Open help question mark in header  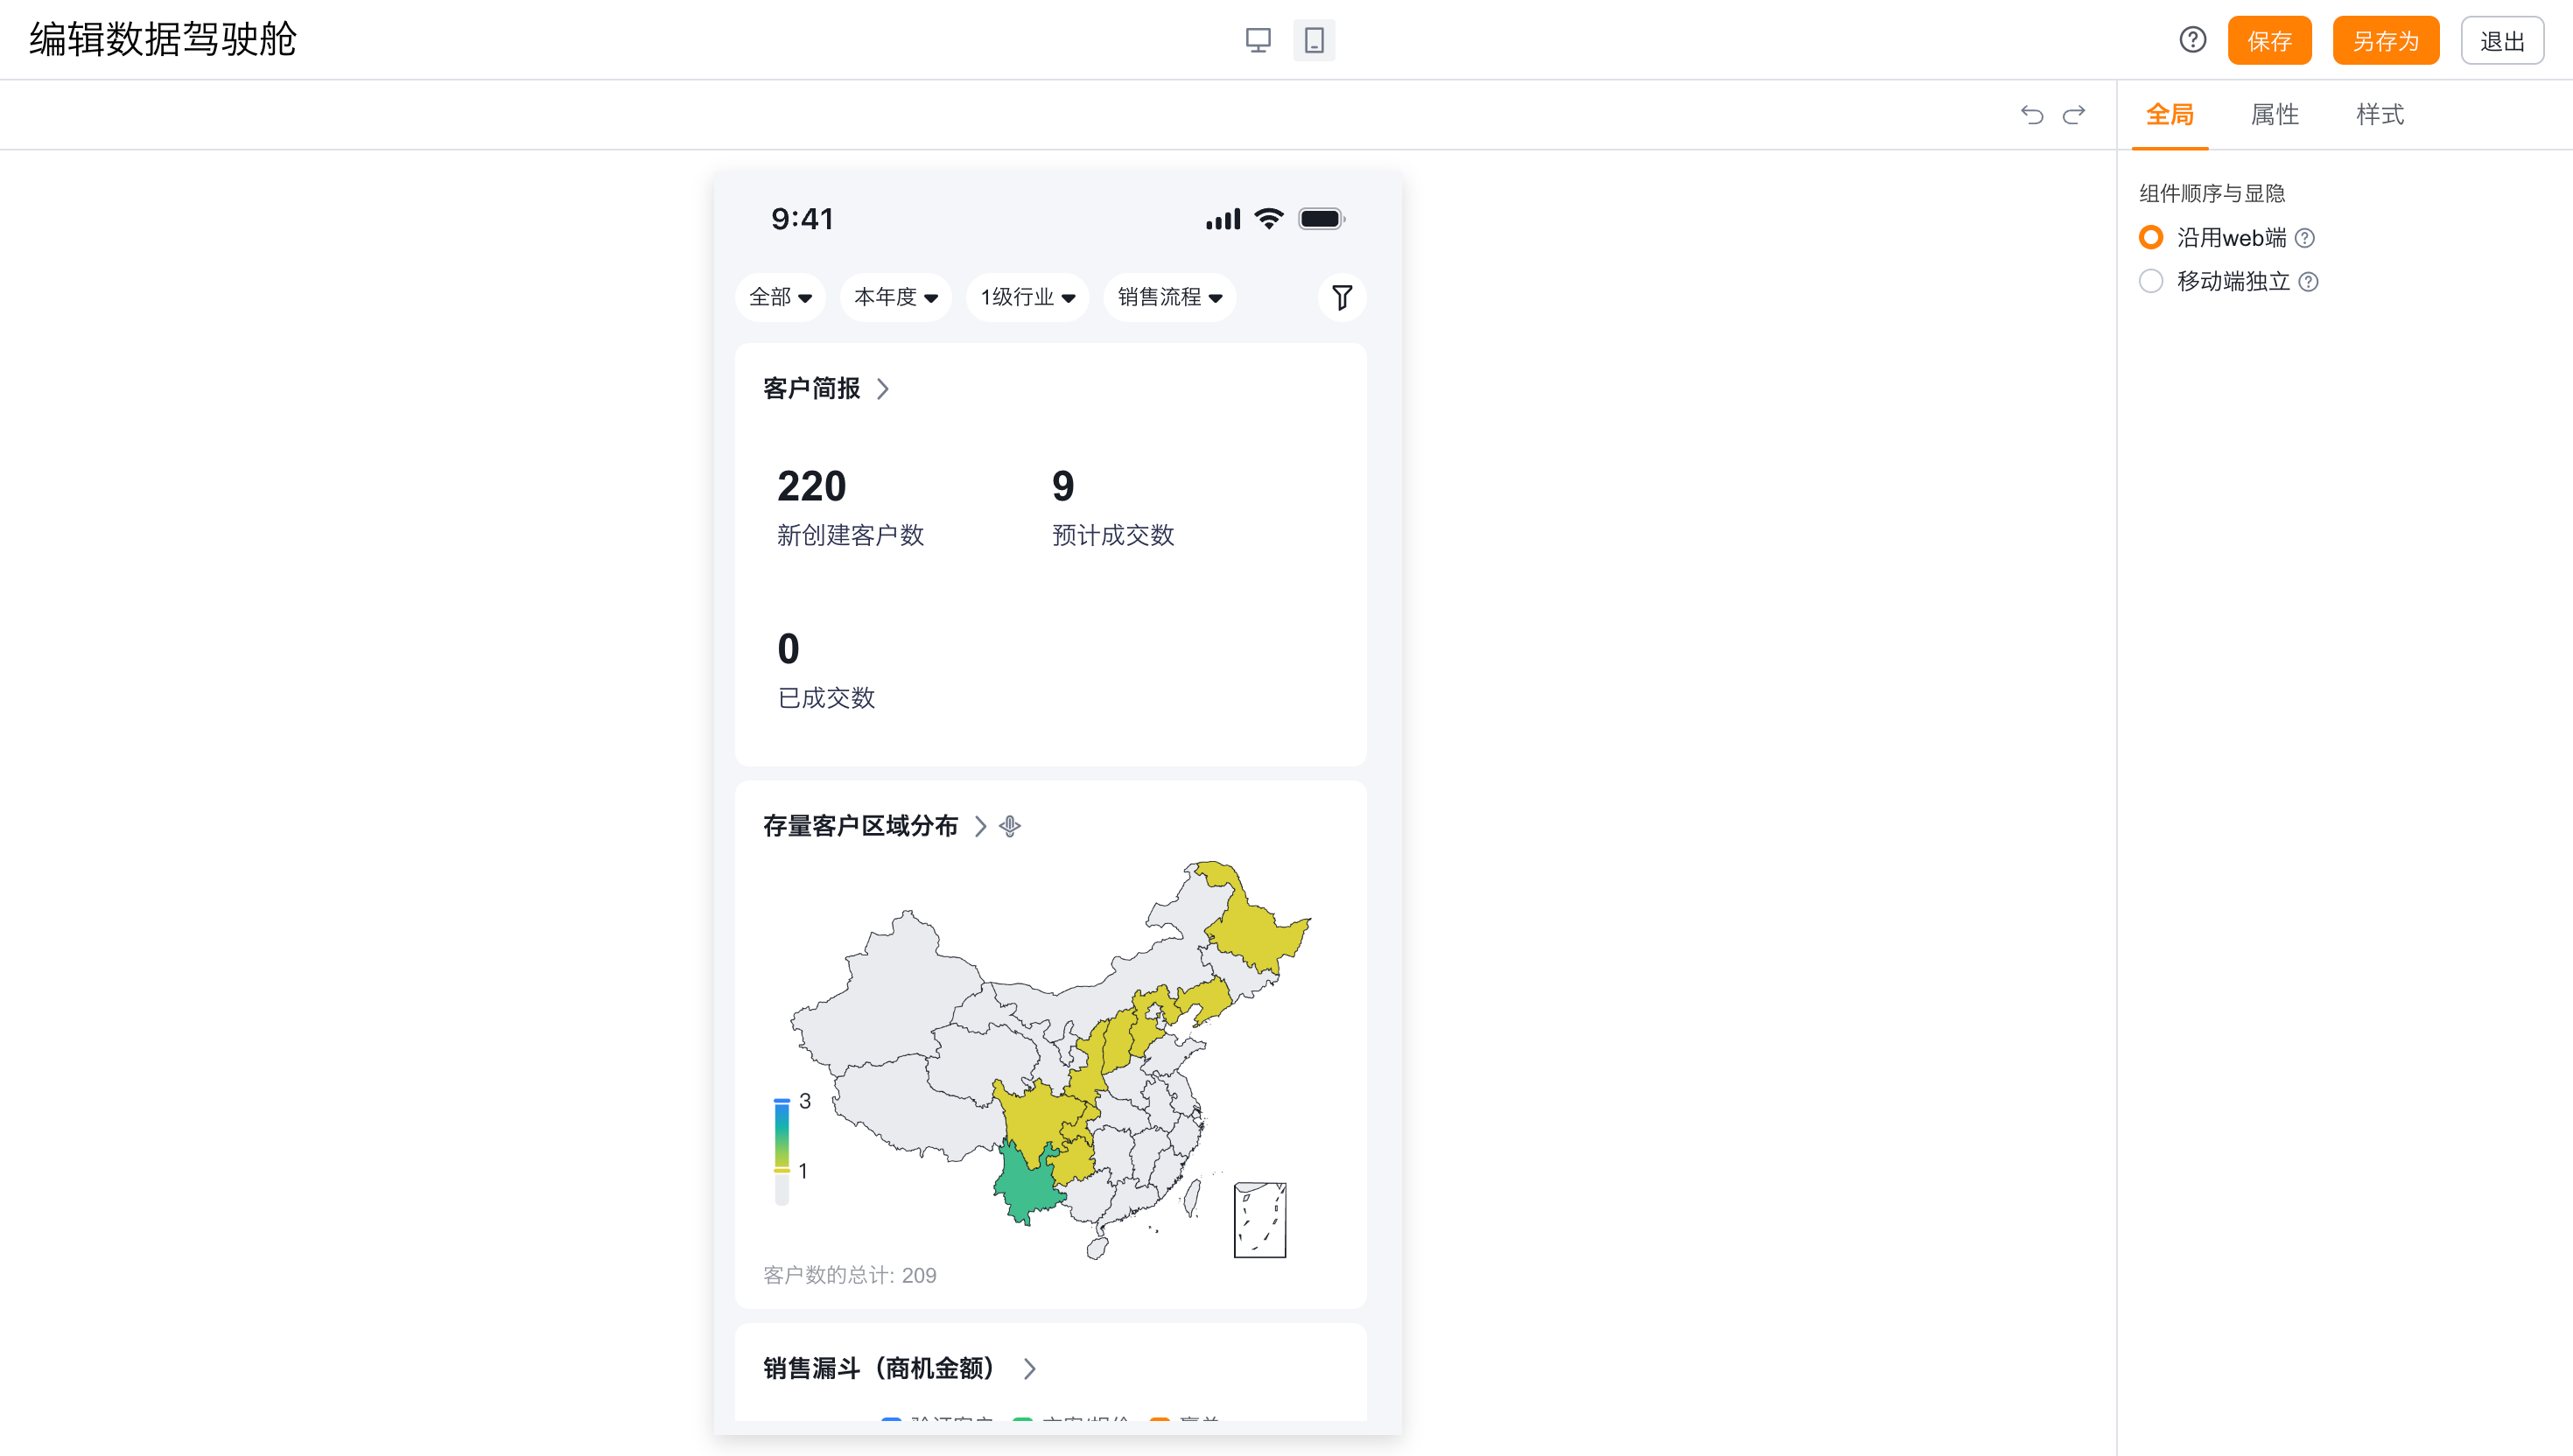2192,40
